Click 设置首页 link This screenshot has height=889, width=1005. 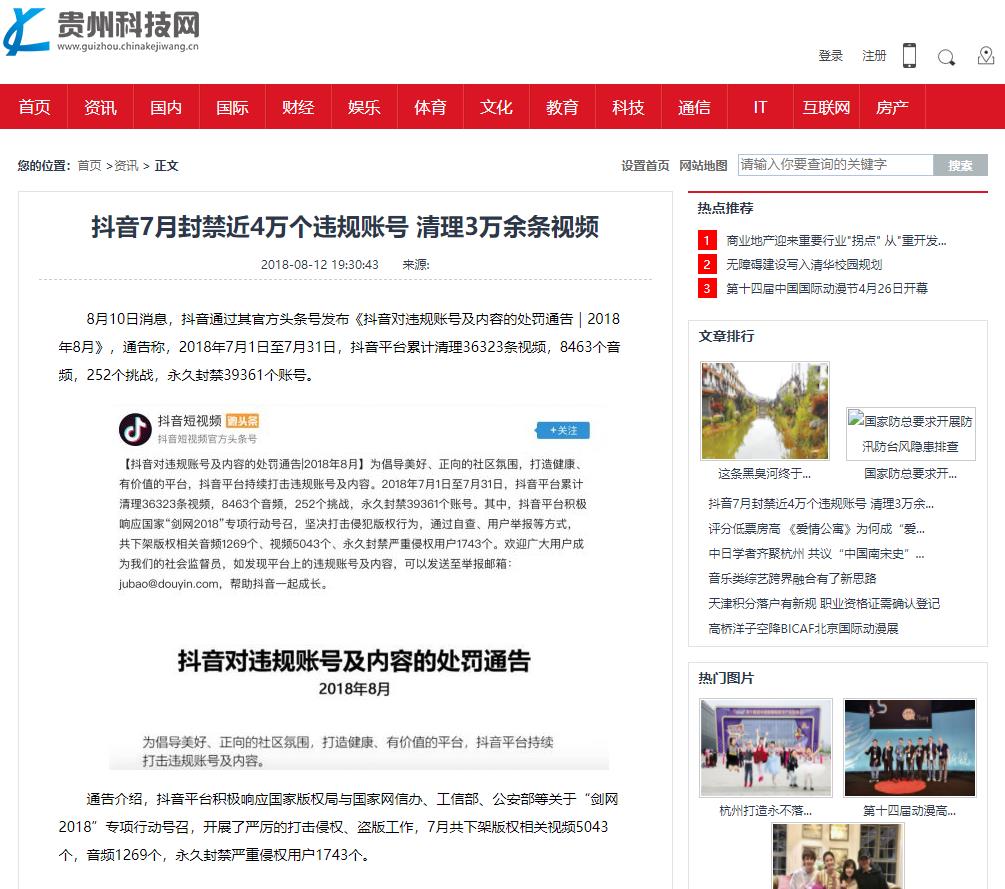tap(645, 166)
